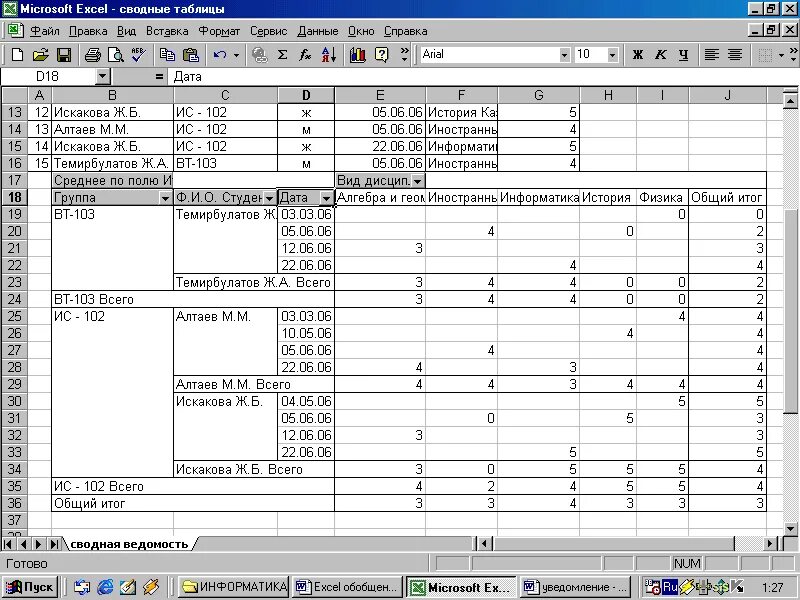Screen dimensions: 800x600
Task: Switch to уведомление Word taskbar button
Action: 576,587
